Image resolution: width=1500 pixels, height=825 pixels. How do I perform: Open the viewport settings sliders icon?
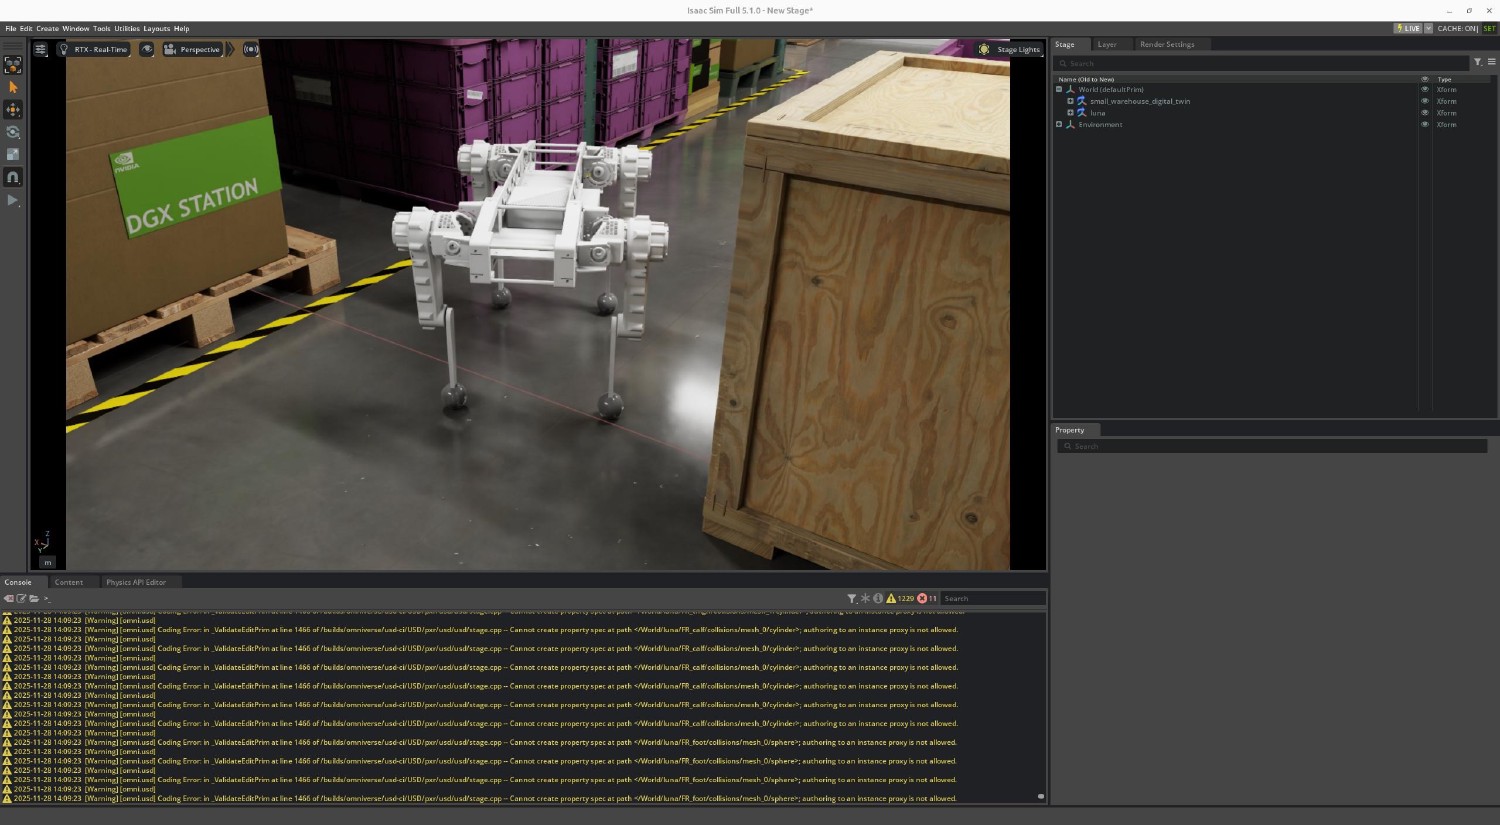tap(40, 49)
